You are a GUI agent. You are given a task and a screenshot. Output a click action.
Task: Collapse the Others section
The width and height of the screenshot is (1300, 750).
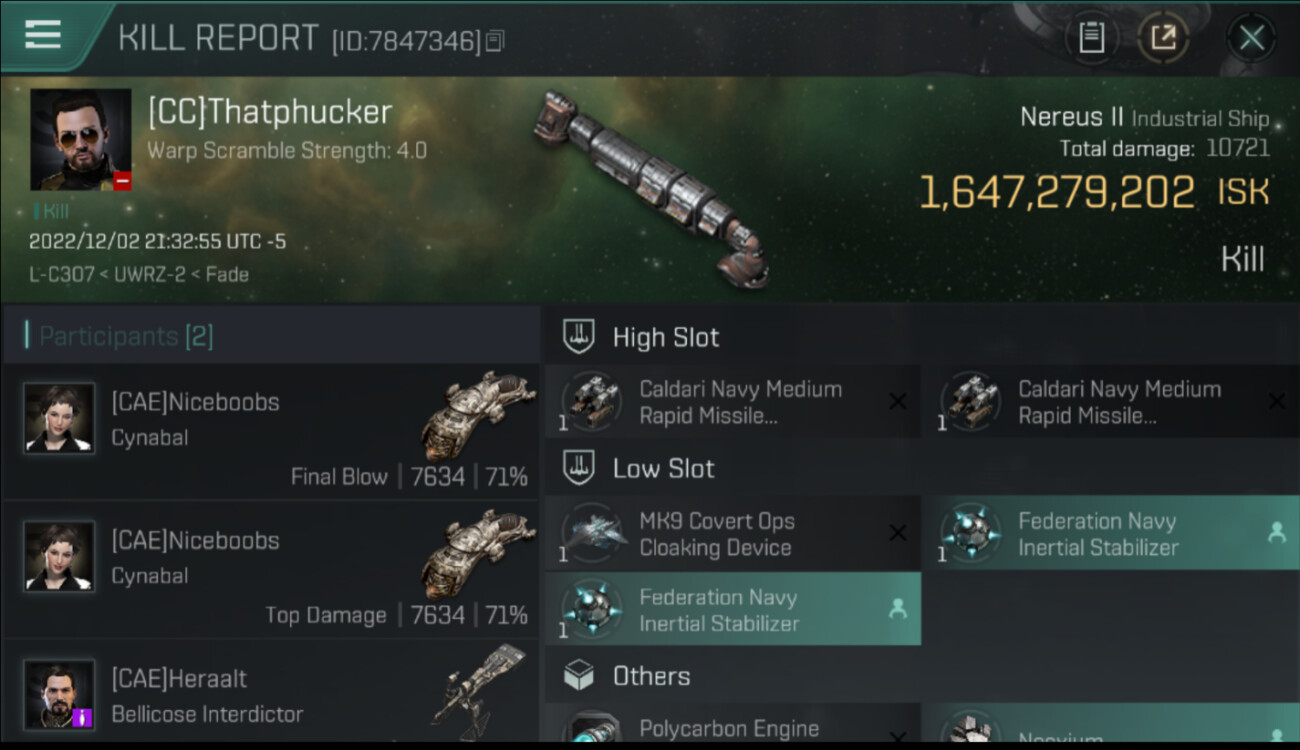click(651, 677)
